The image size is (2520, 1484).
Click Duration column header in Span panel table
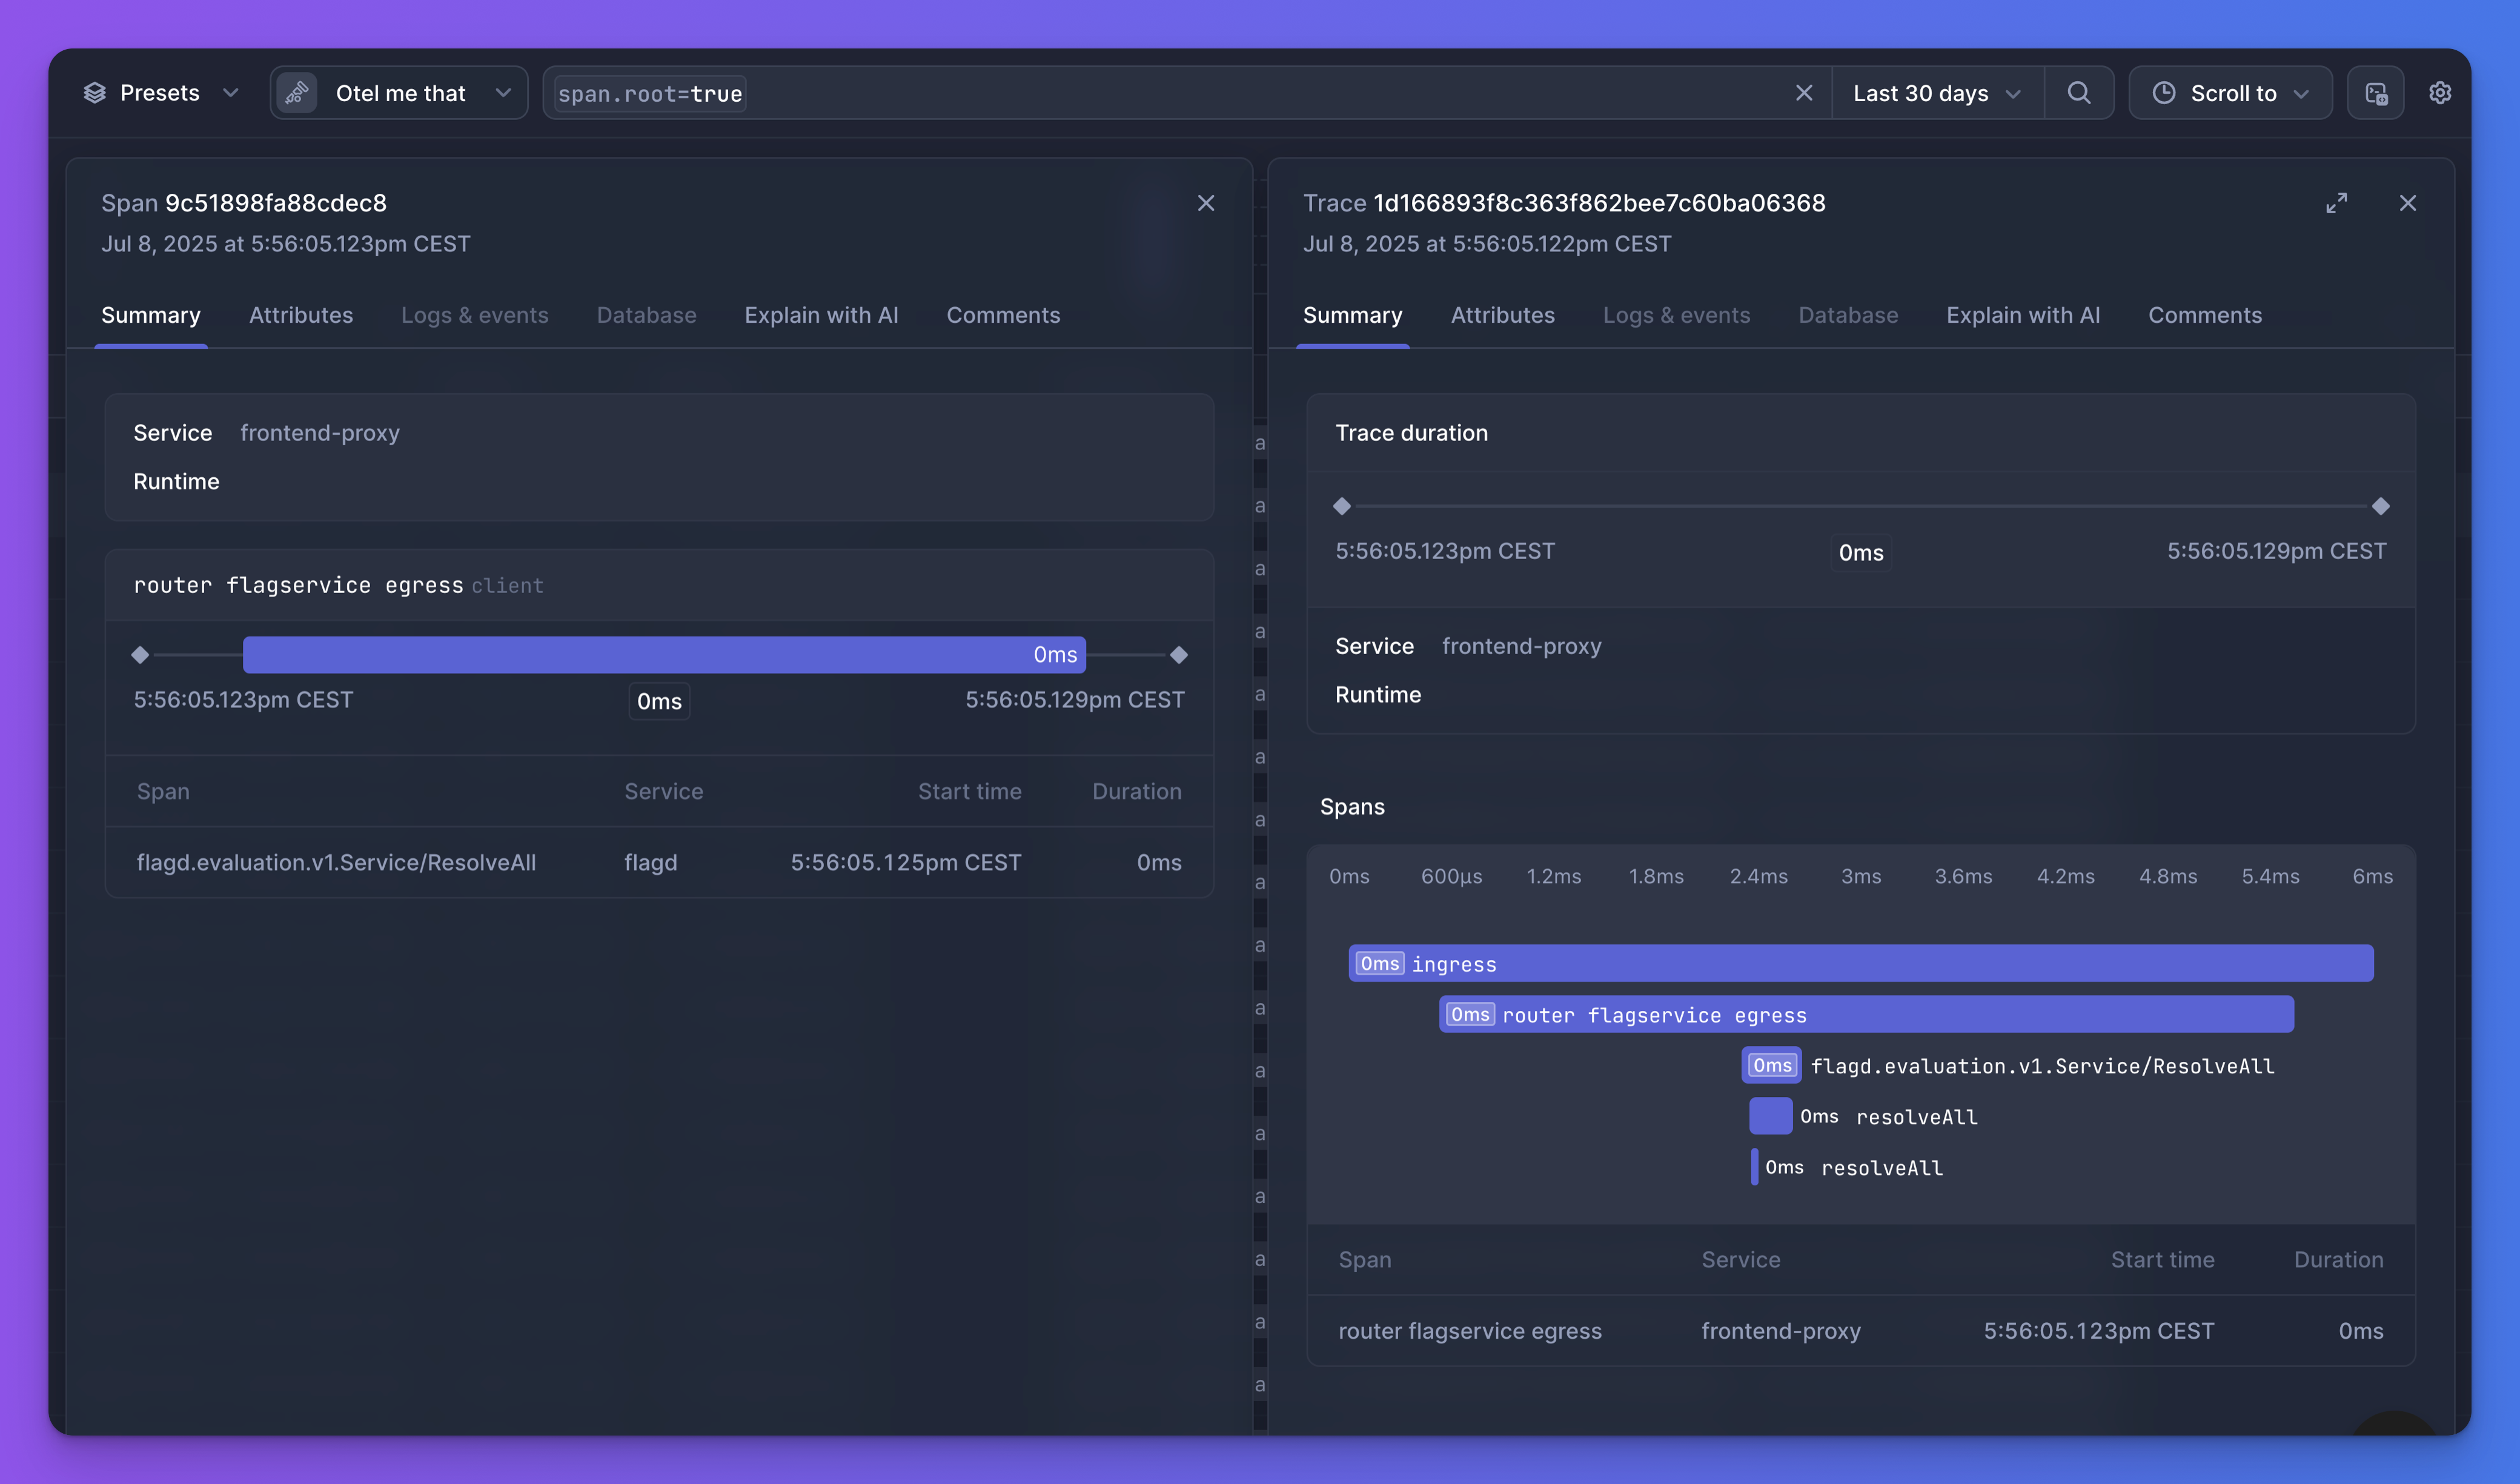pos(1137,791)
